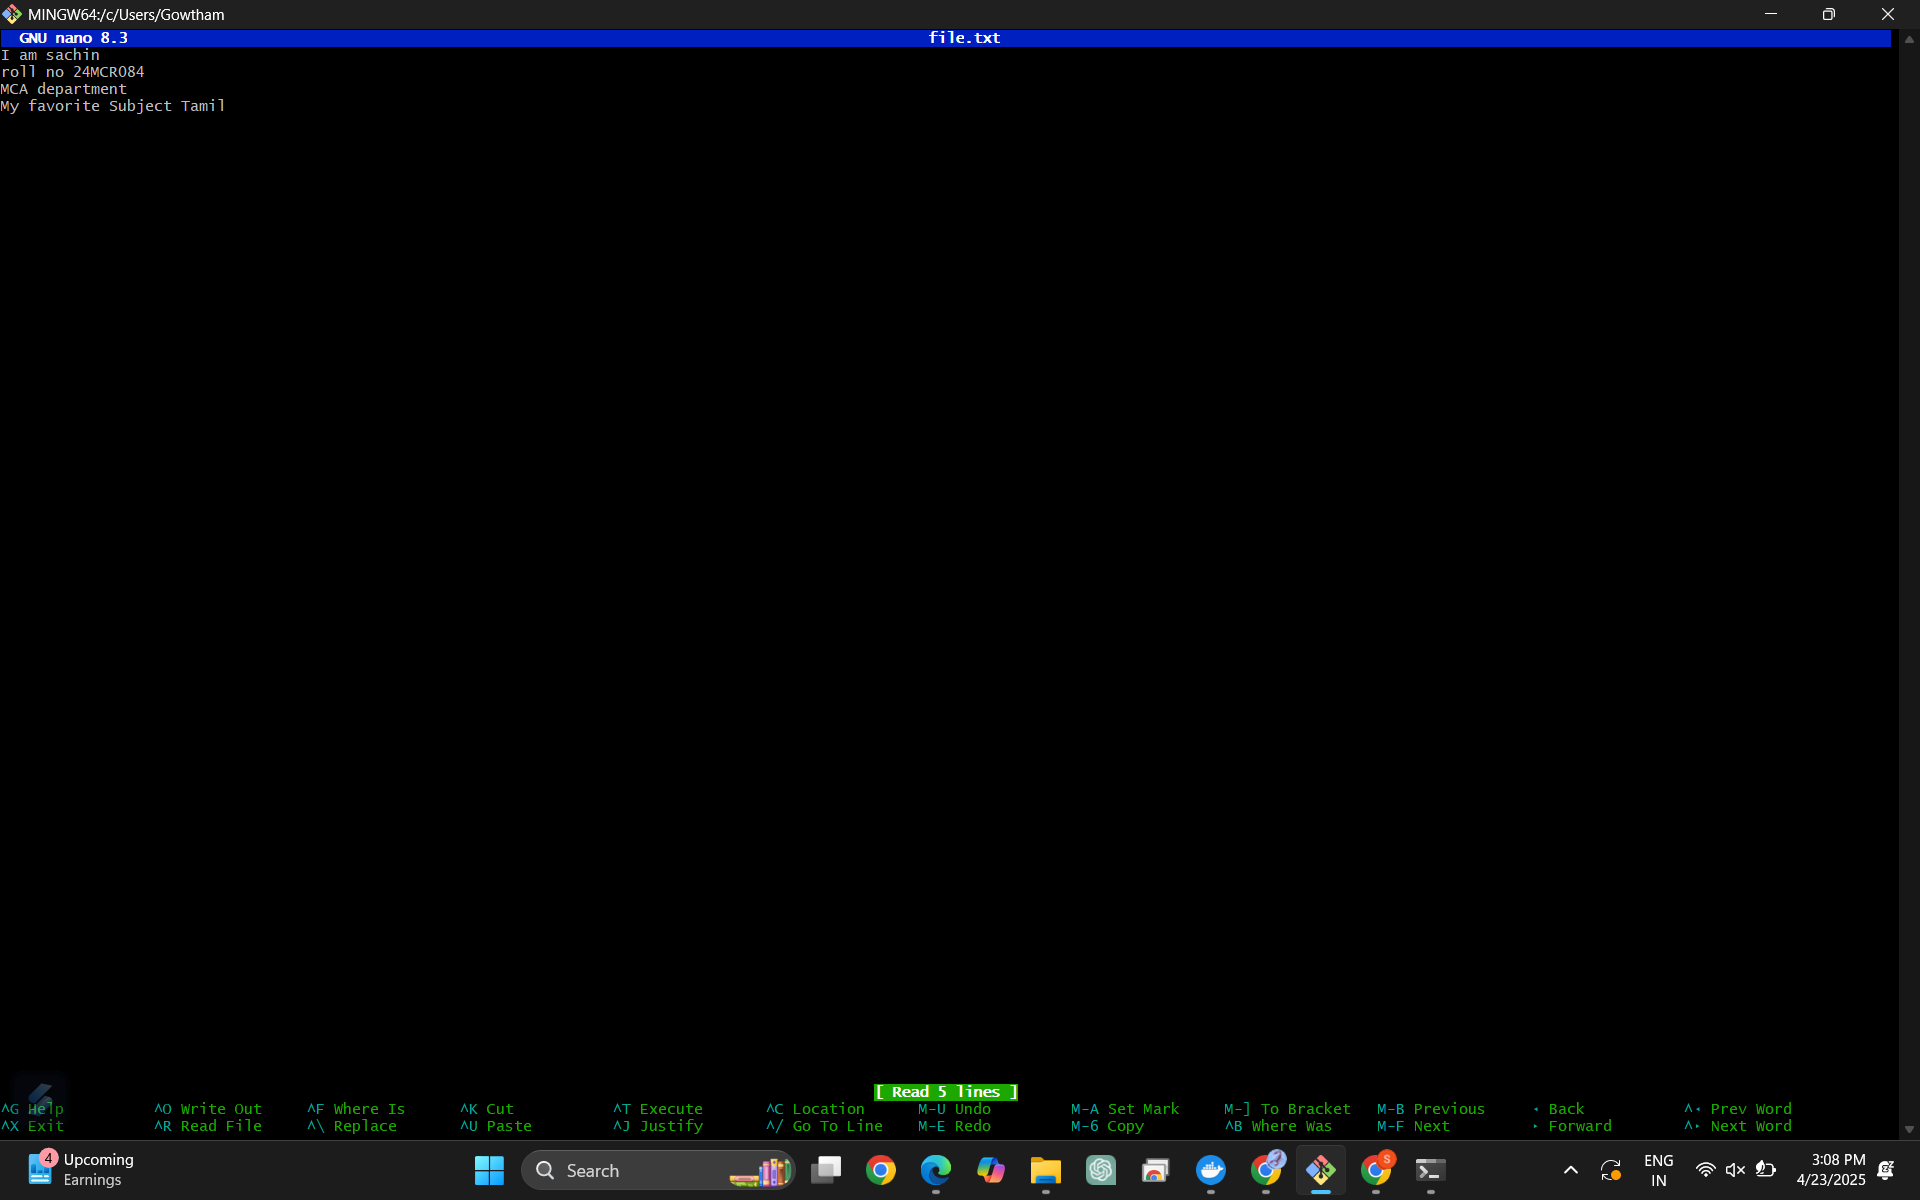The image size is (1920, 1200).
Task: Click ^T Execute shortcut label
Action: tap(658, 1109)
